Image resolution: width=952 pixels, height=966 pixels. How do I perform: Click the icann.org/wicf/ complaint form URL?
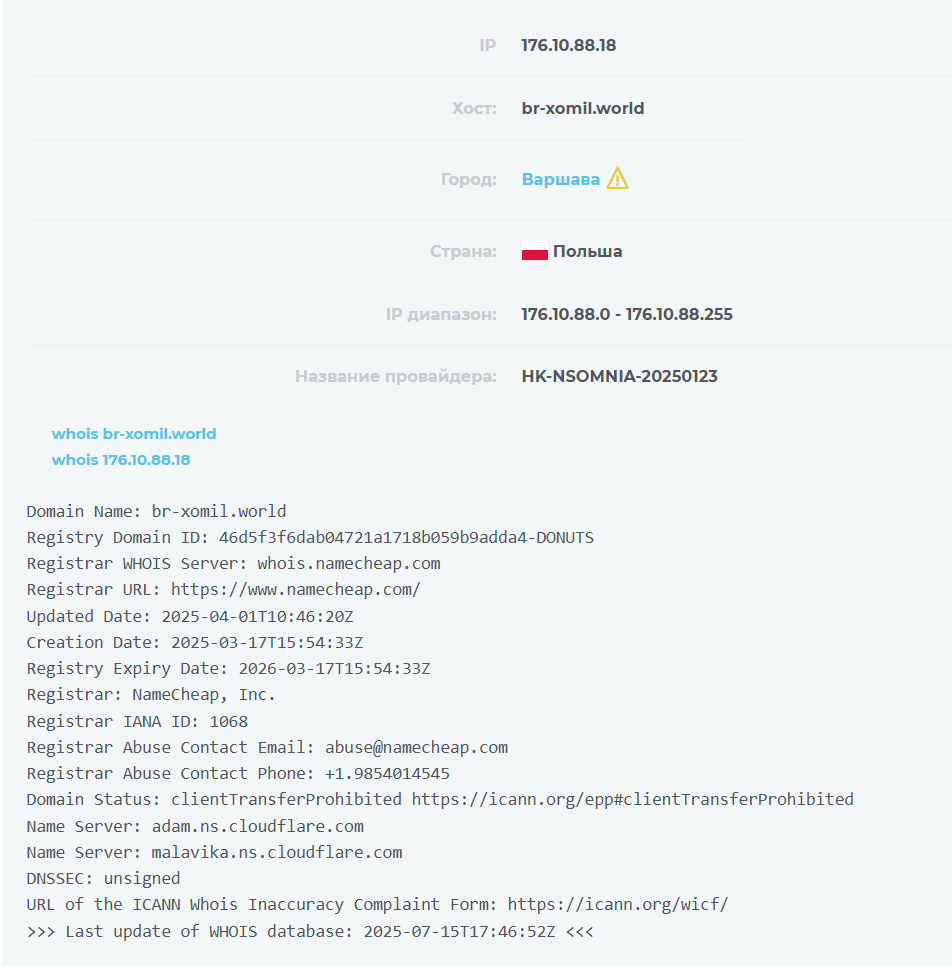tap(617, 905)
